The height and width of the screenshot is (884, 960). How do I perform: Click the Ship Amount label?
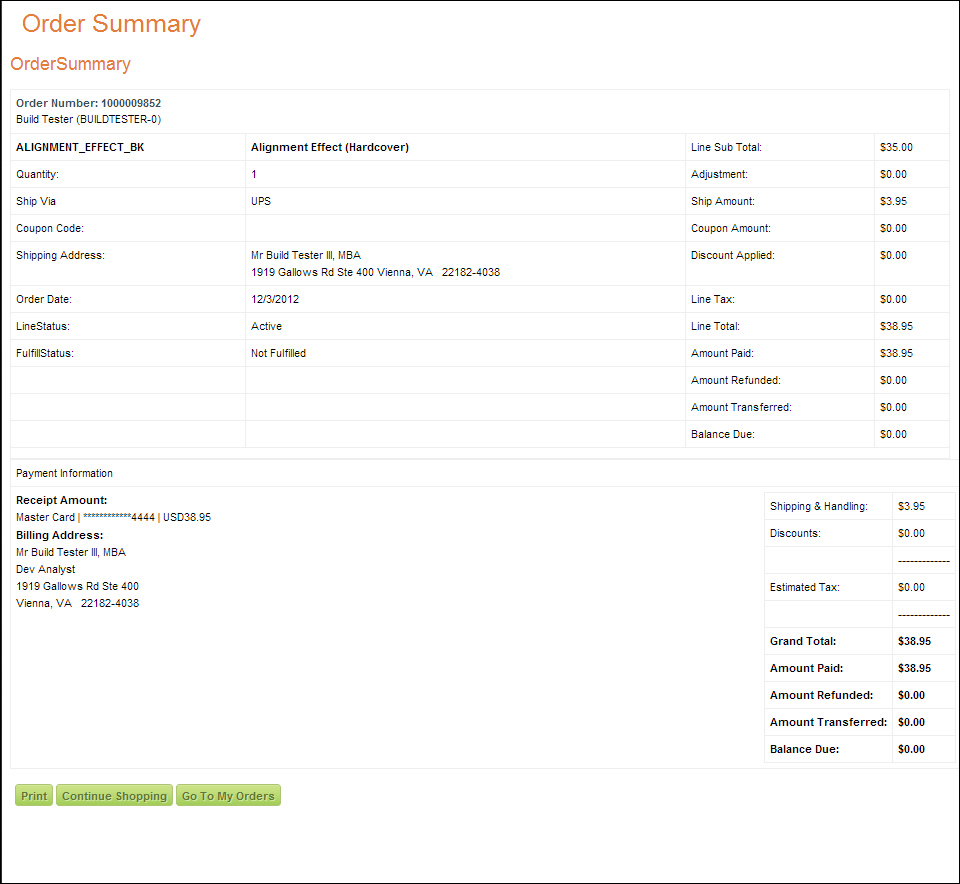722,201
